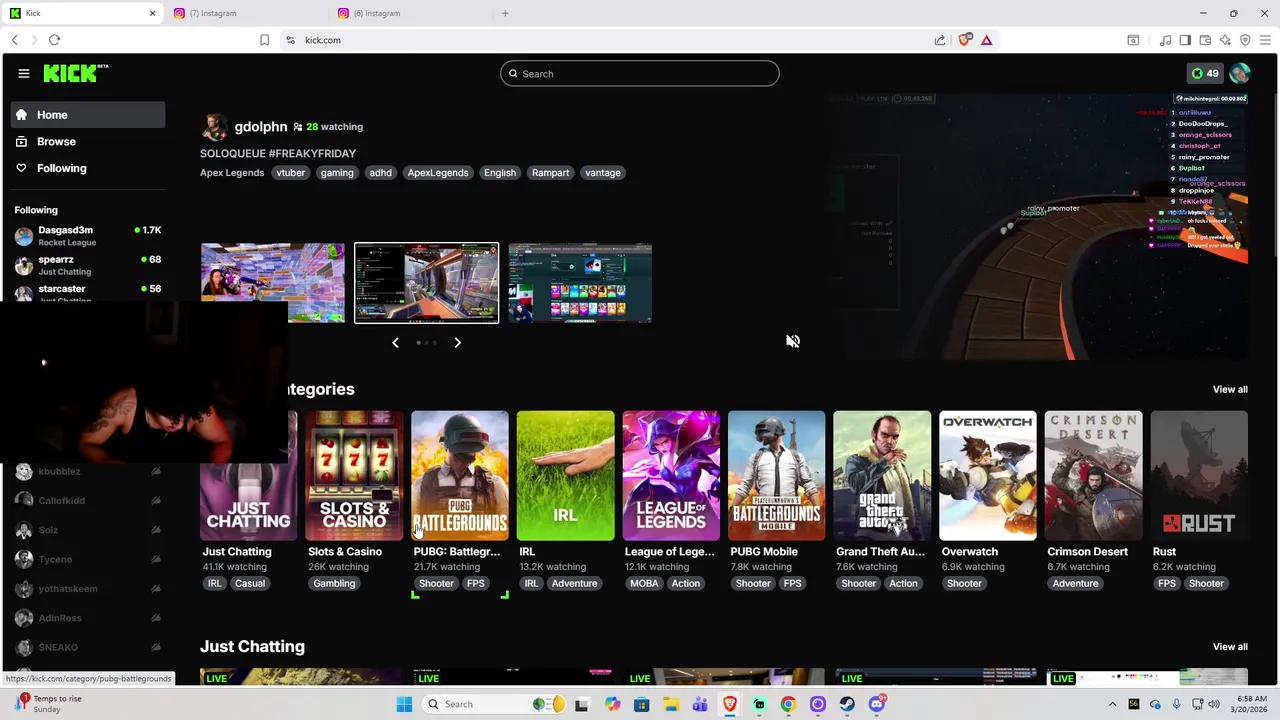Open the Crimson Desert category card
Viewport: 1280px width, 720px height.
coord(1094,476)
